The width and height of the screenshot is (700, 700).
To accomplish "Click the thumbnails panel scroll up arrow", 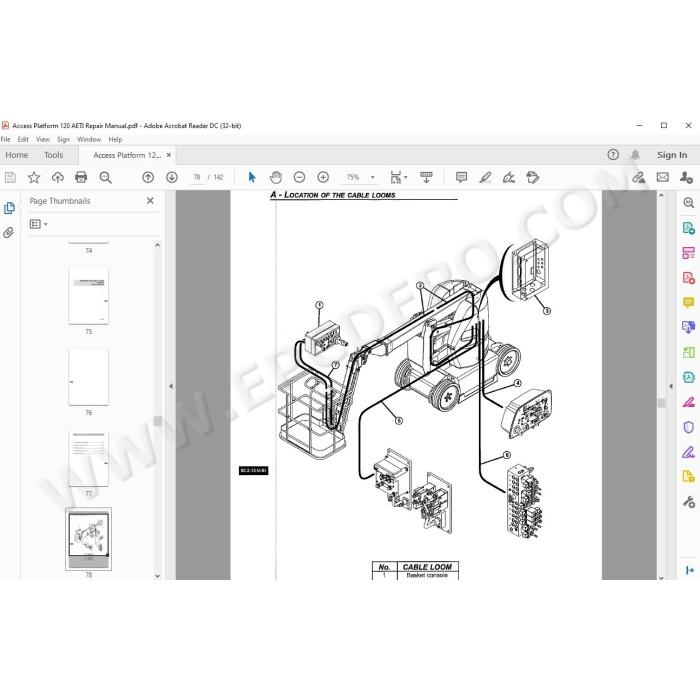I will [157, 245].
